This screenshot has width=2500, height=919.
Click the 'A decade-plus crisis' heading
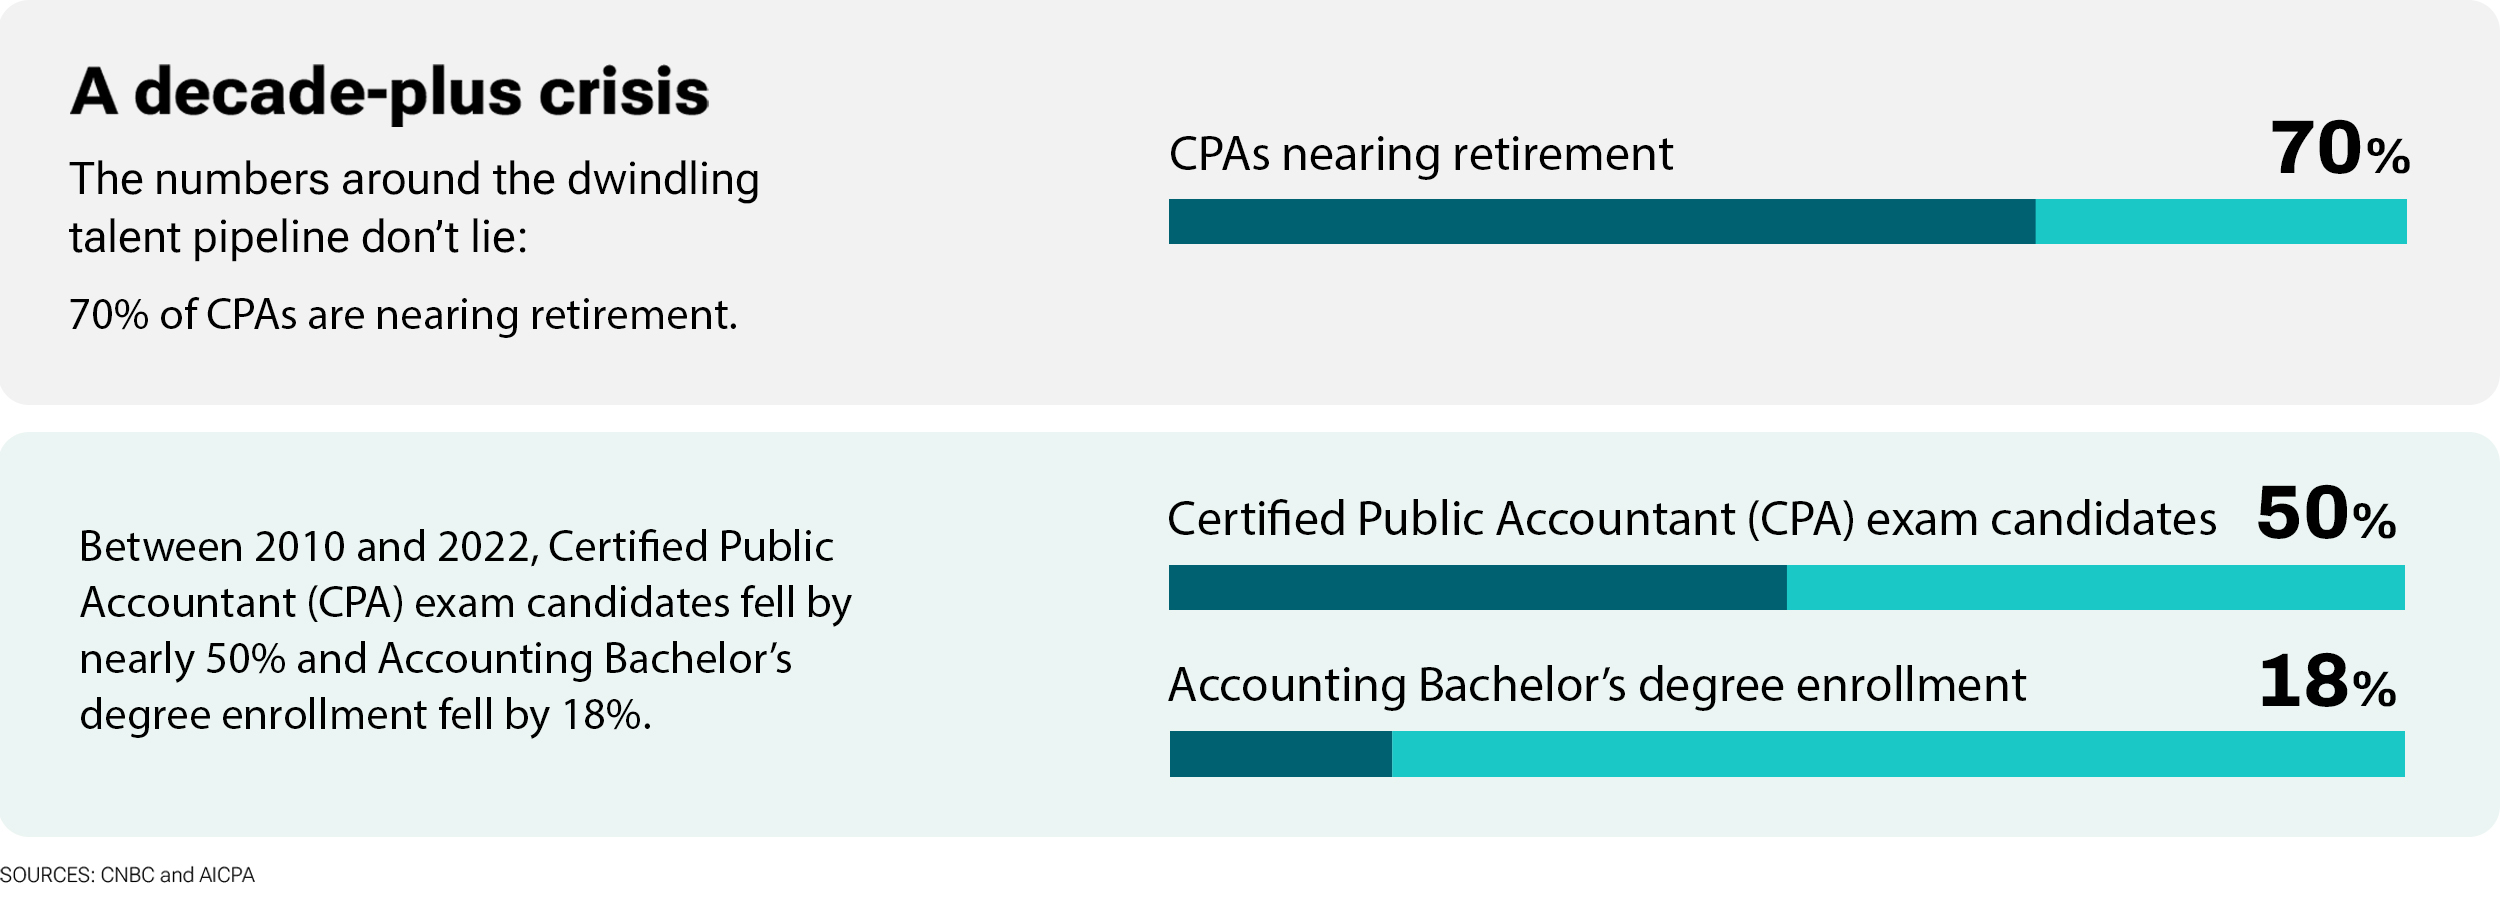[x=389, y=92]
